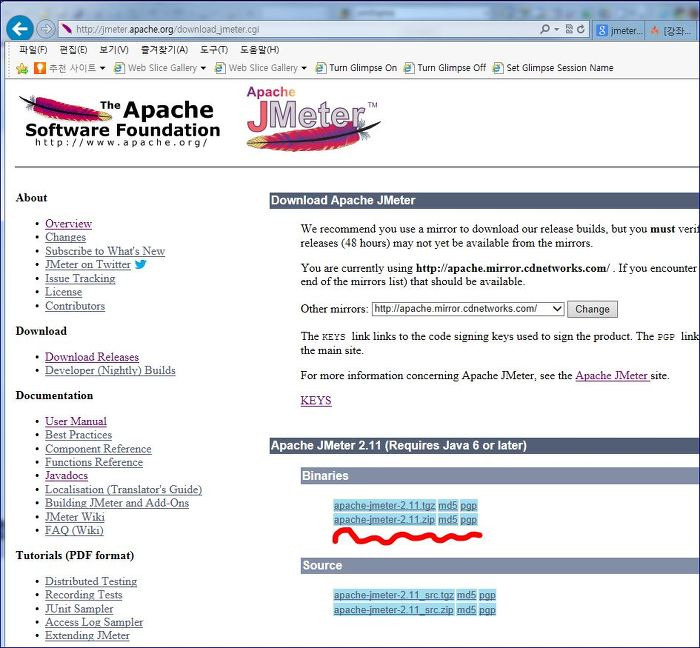Image resolution: width=700 pixels, height=648 pixels.
Task: Click the address bar URL field
Action: (x=295, y=29)
